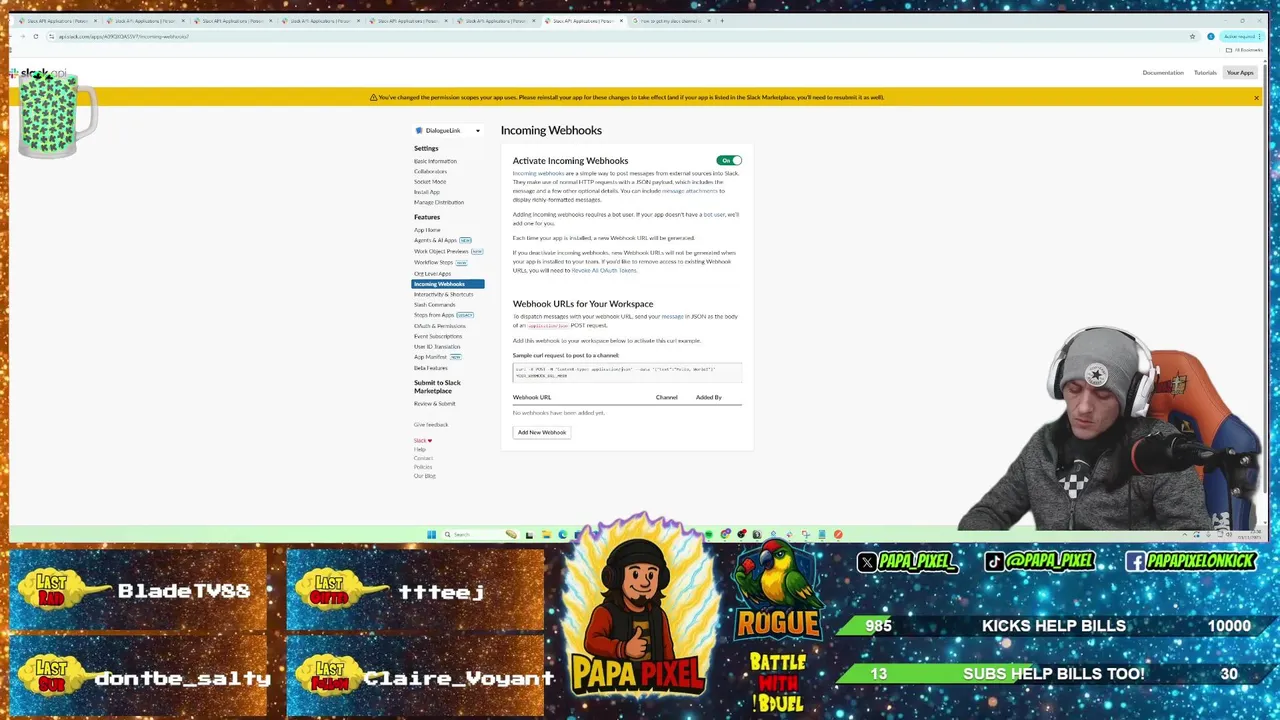Go to App Home feature page
Image resolution: width=1280 pixels, height=720 pixels.
(427, 230)
